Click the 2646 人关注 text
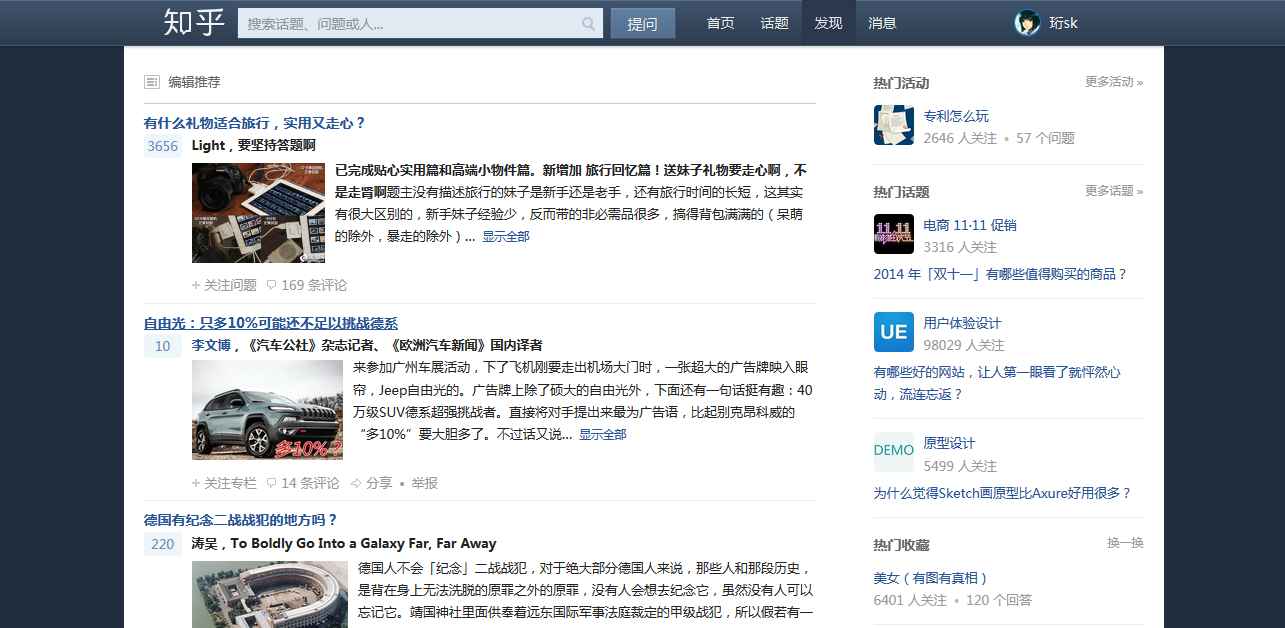This screenshot has width=1285, height=628. coord(960,138)
